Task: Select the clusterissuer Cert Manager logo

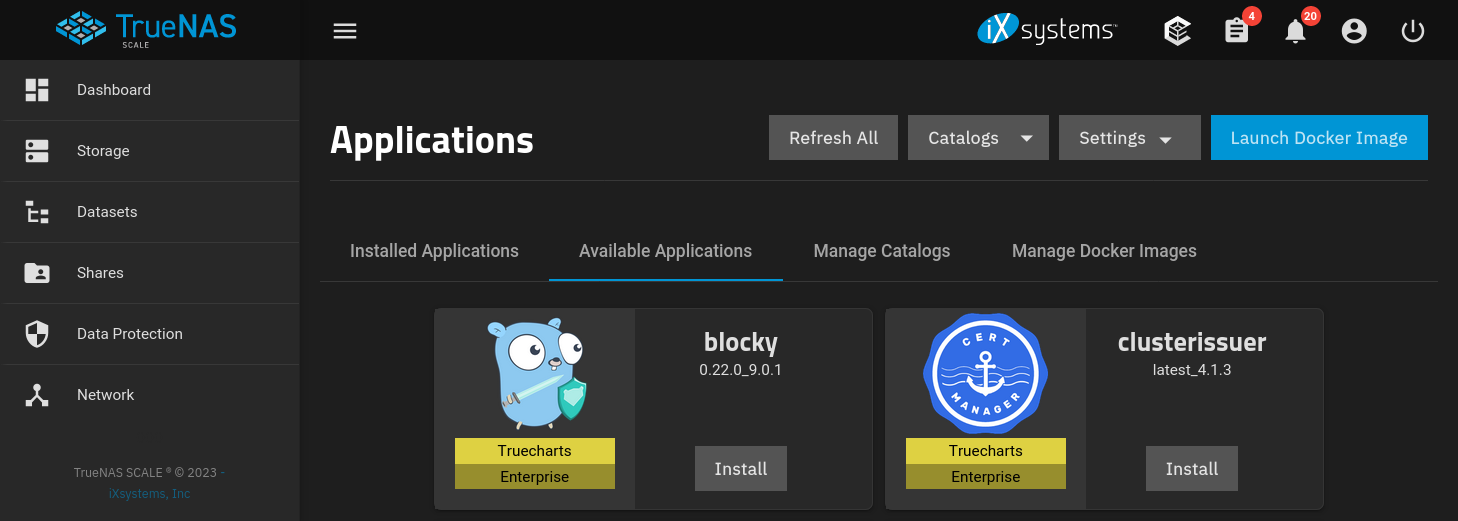Action: pos(986,374)
